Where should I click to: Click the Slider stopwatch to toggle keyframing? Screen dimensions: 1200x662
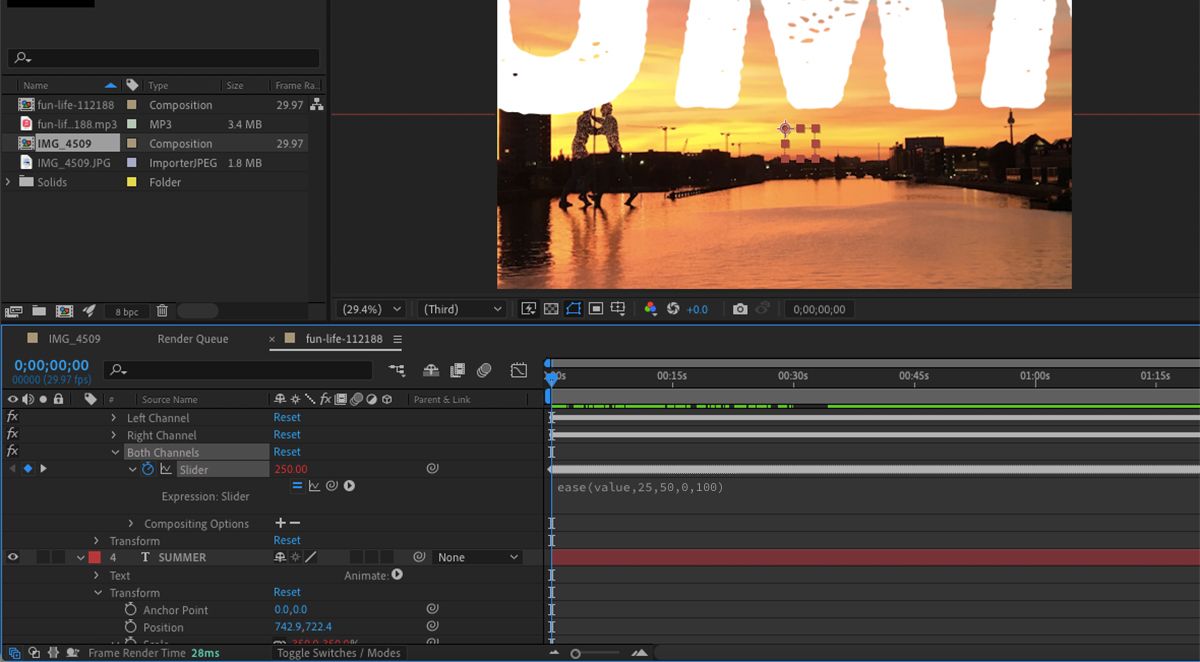point(150,468)
